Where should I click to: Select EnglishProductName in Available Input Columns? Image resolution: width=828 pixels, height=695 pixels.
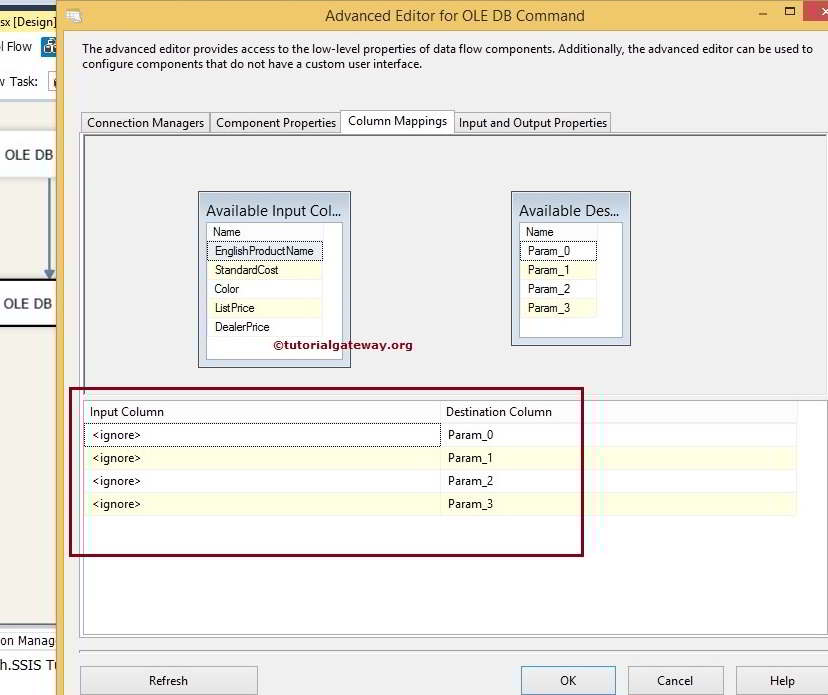click(263, 250)
